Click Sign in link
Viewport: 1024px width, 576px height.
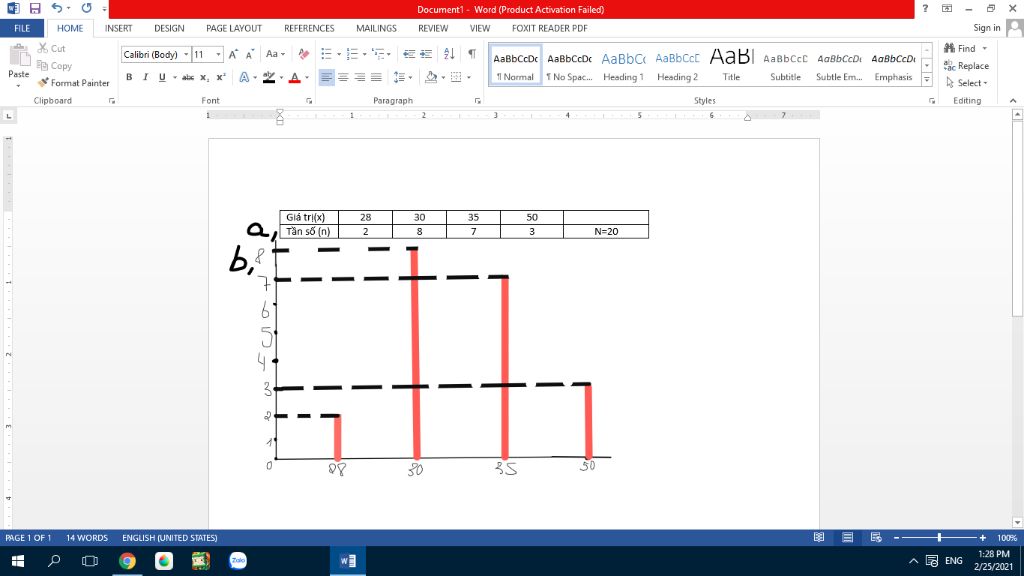pos(986,28)
